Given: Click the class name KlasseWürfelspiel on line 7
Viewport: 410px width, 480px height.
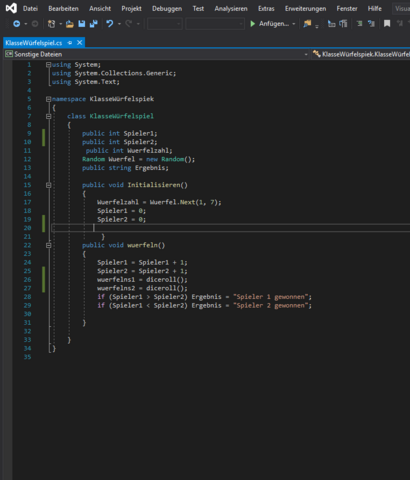Looking at the screenshot, I should tap(122, 116).
